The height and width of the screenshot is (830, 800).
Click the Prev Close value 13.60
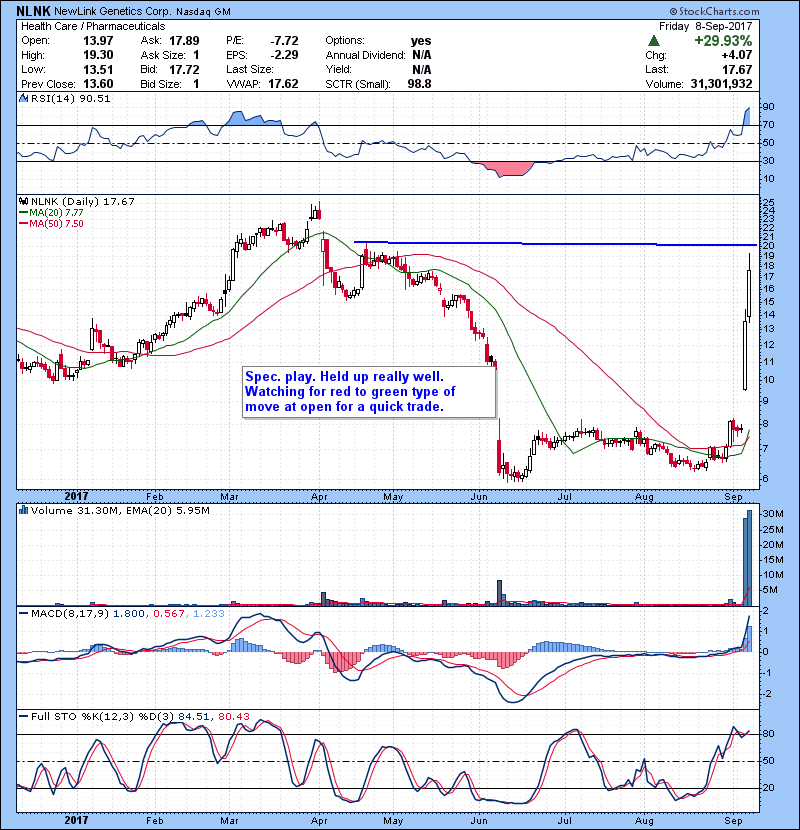click(98, 84)
